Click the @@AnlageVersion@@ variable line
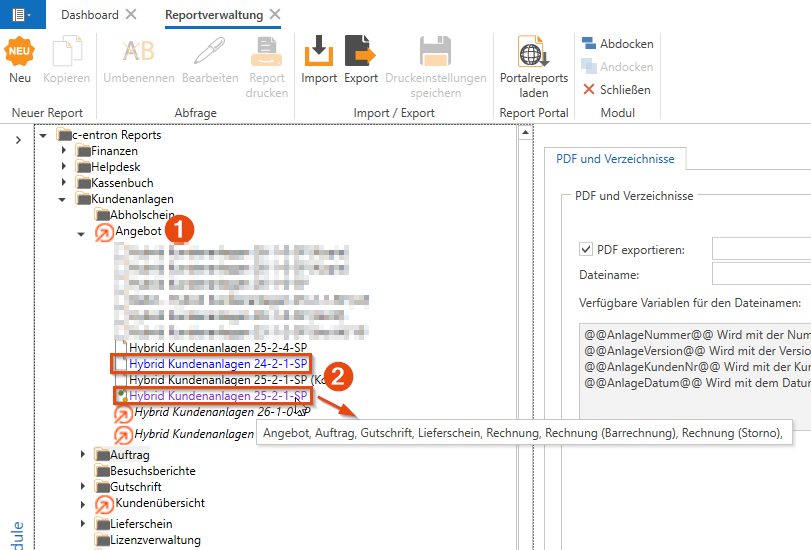The height and width of the screenshot is (550, 811). 697,351
